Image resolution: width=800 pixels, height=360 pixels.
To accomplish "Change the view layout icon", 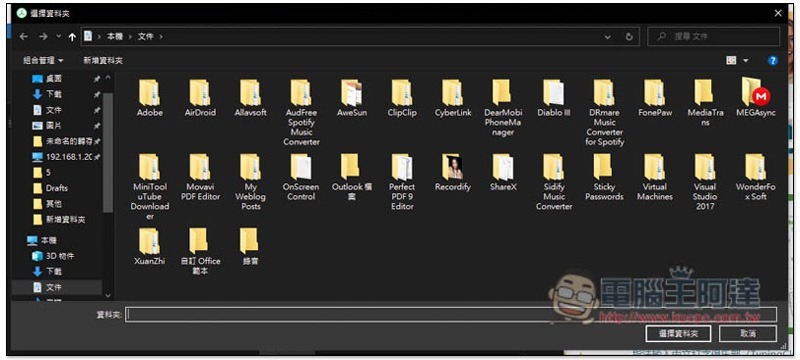I will click(x=731, y=61).
